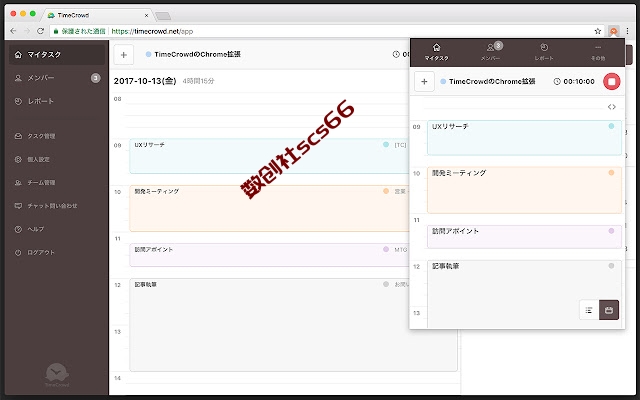Stop the running timer with red button

click(611, 81)
